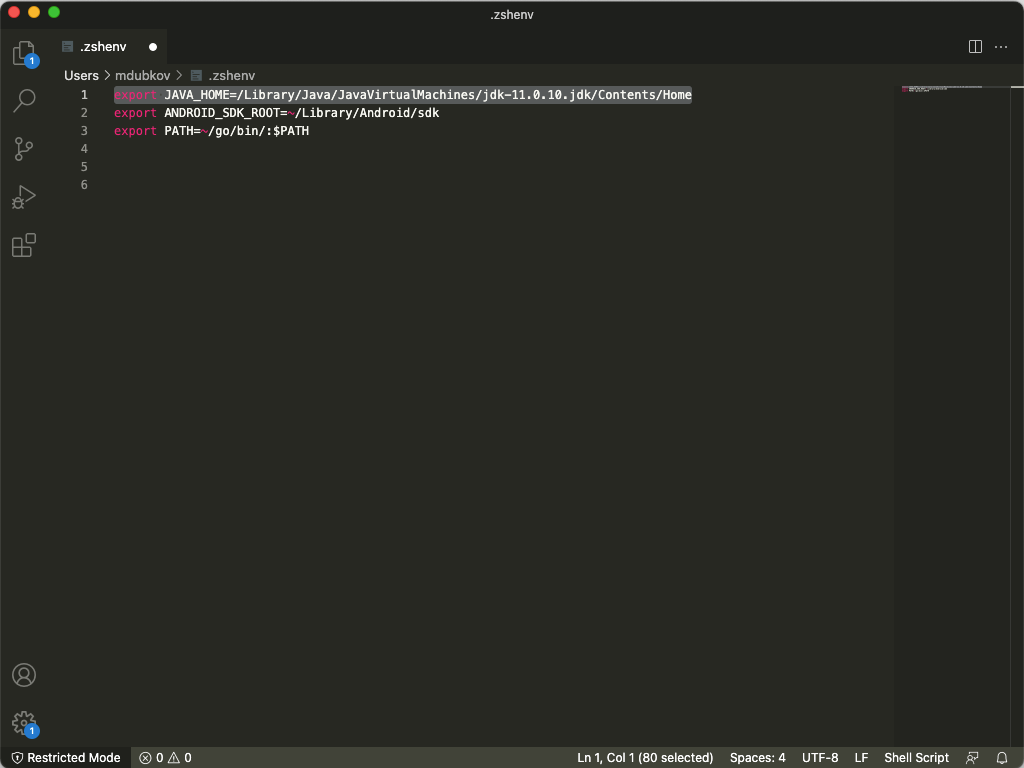Click the yellow minimize window button
The width and height of the screenshot is (1024, 768).
tap(34, 12)
